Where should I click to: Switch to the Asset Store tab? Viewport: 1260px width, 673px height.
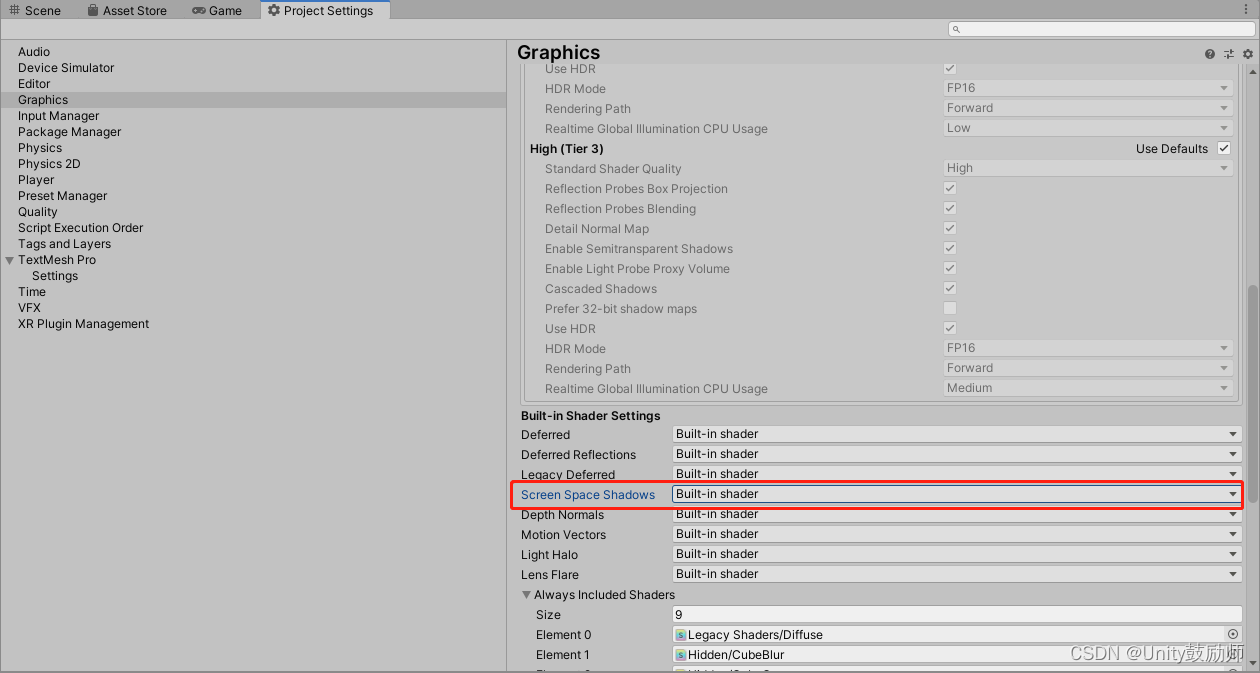click(126, 10)
